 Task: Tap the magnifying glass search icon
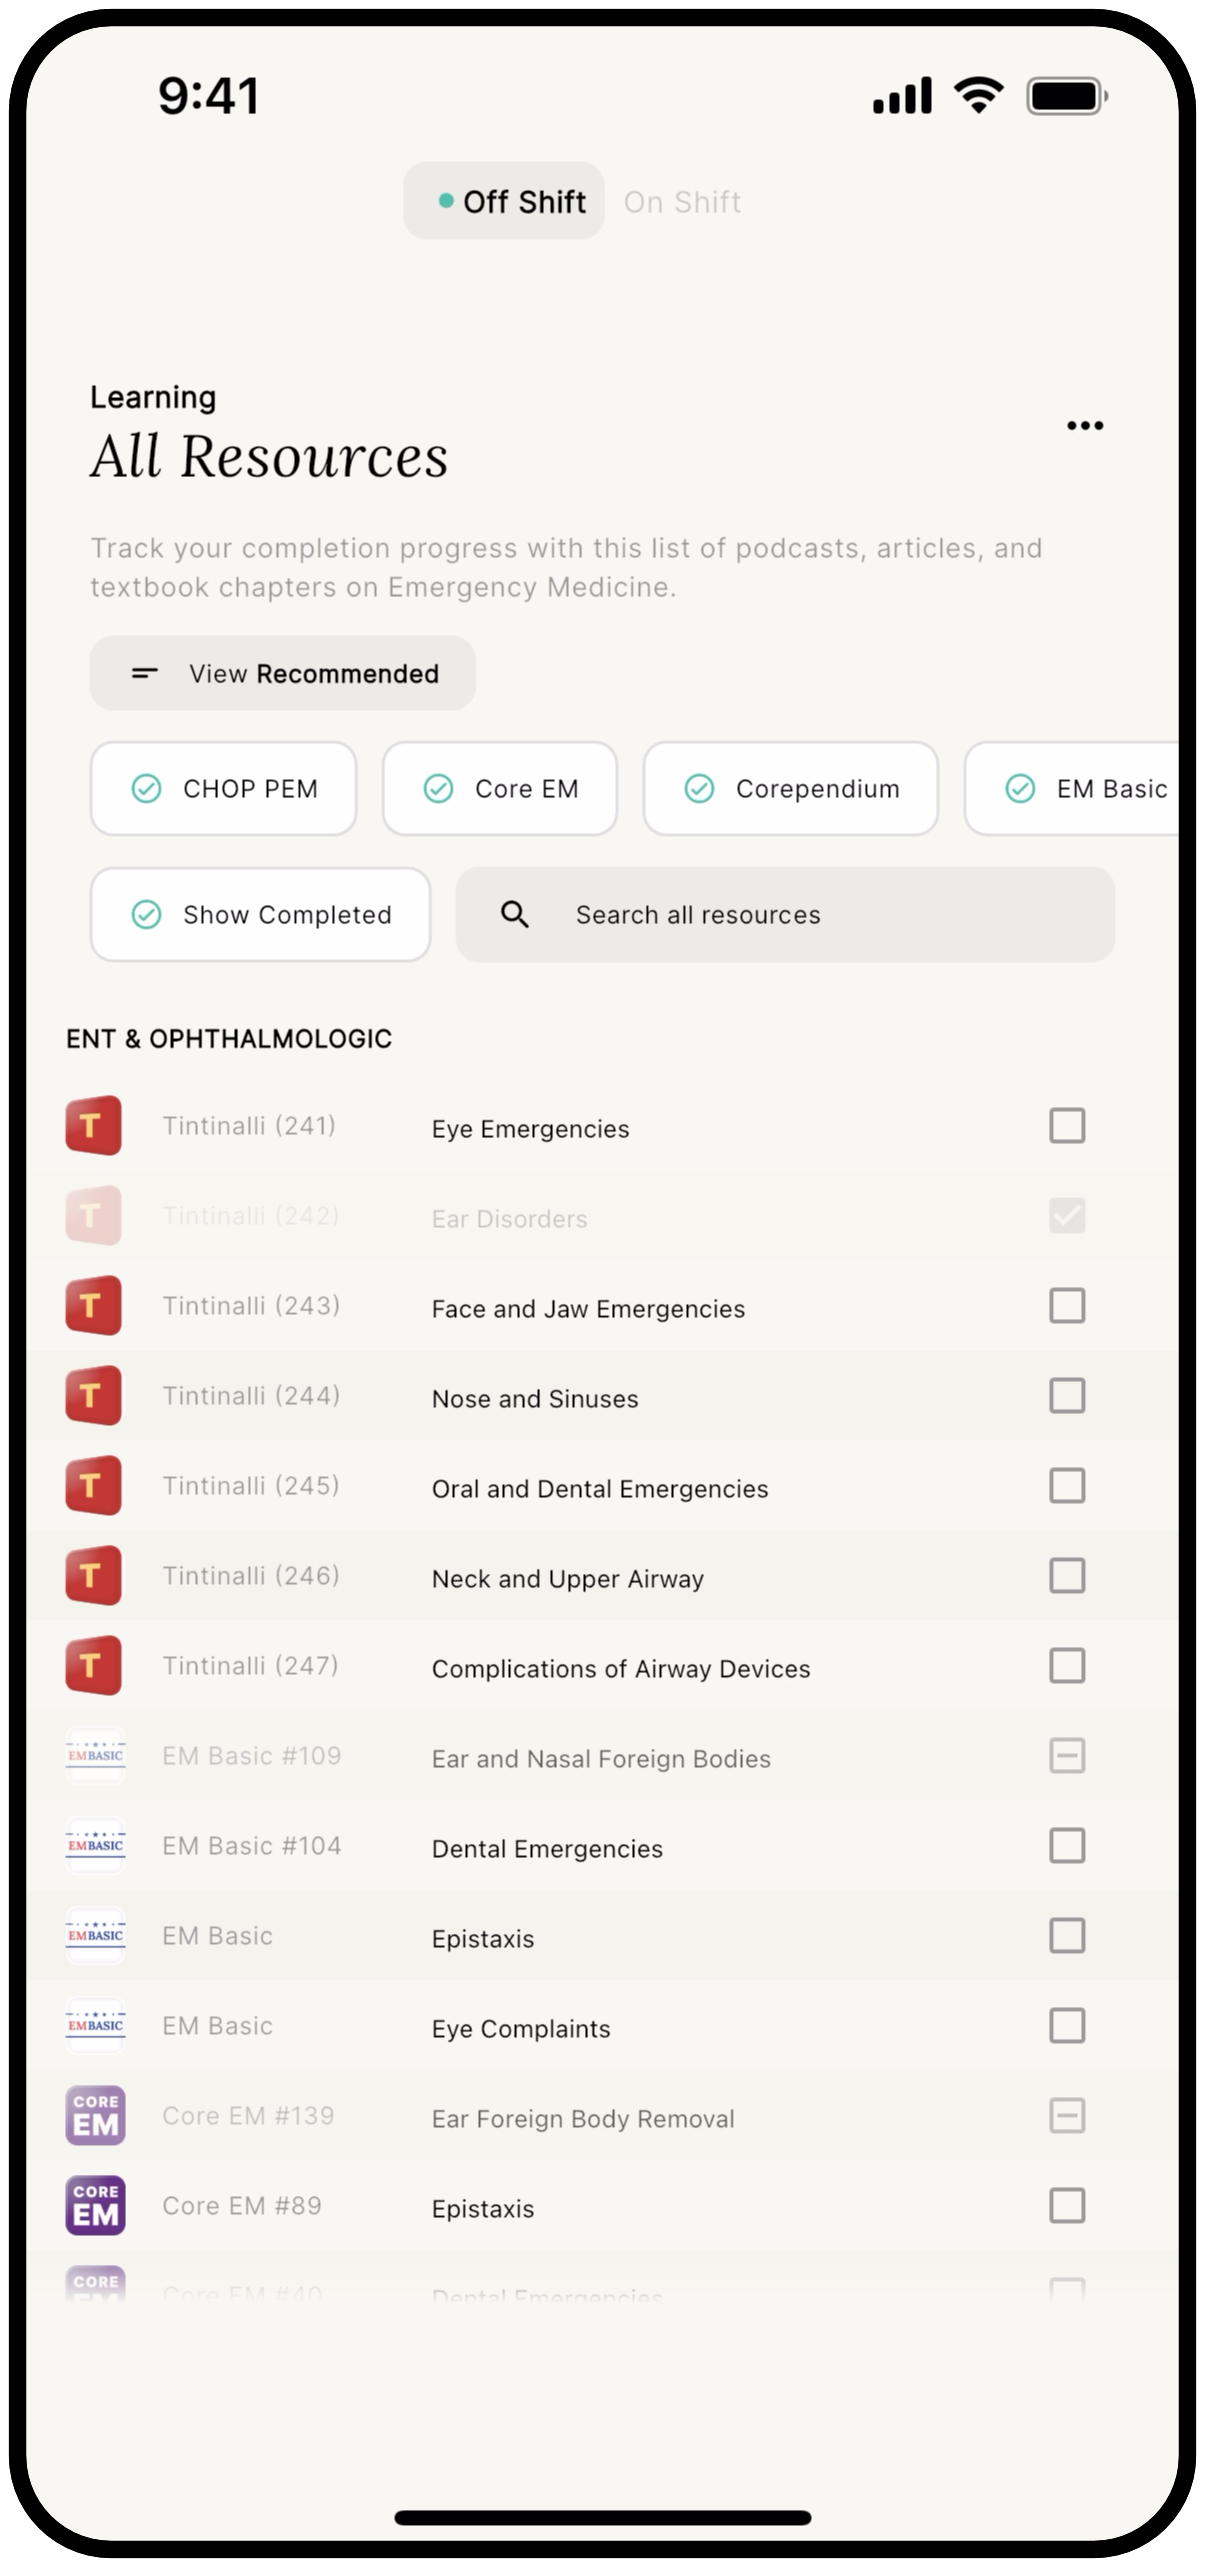click(x=515, y=914)
